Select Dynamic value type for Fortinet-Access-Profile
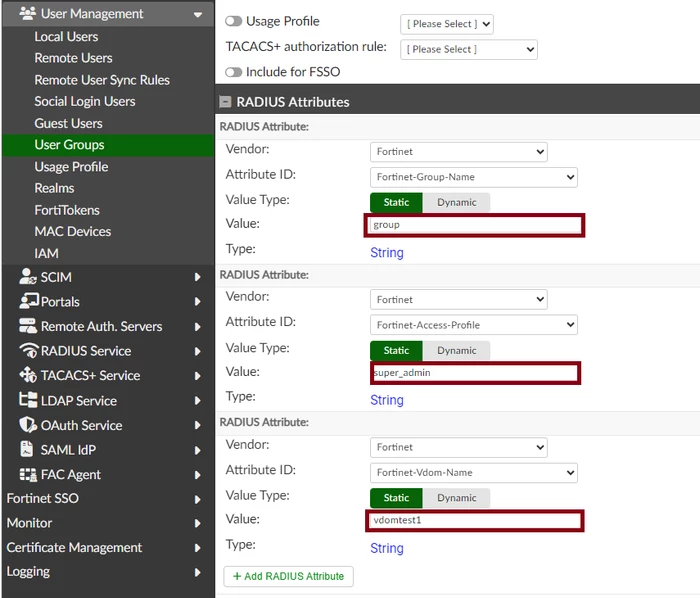 point(456,351)
